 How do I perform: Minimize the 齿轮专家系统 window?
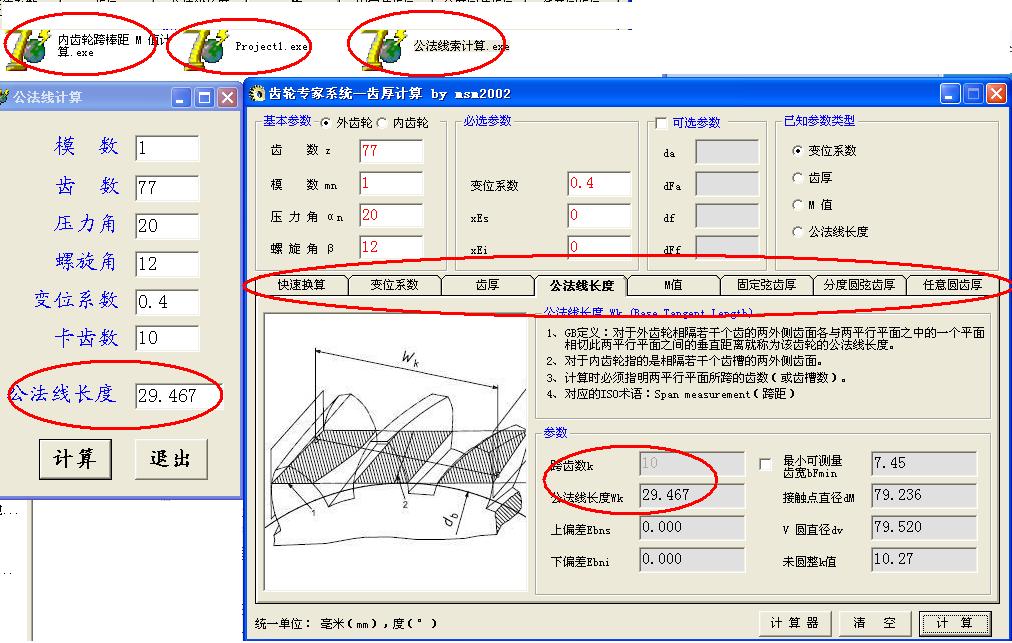tap(949, 94)
